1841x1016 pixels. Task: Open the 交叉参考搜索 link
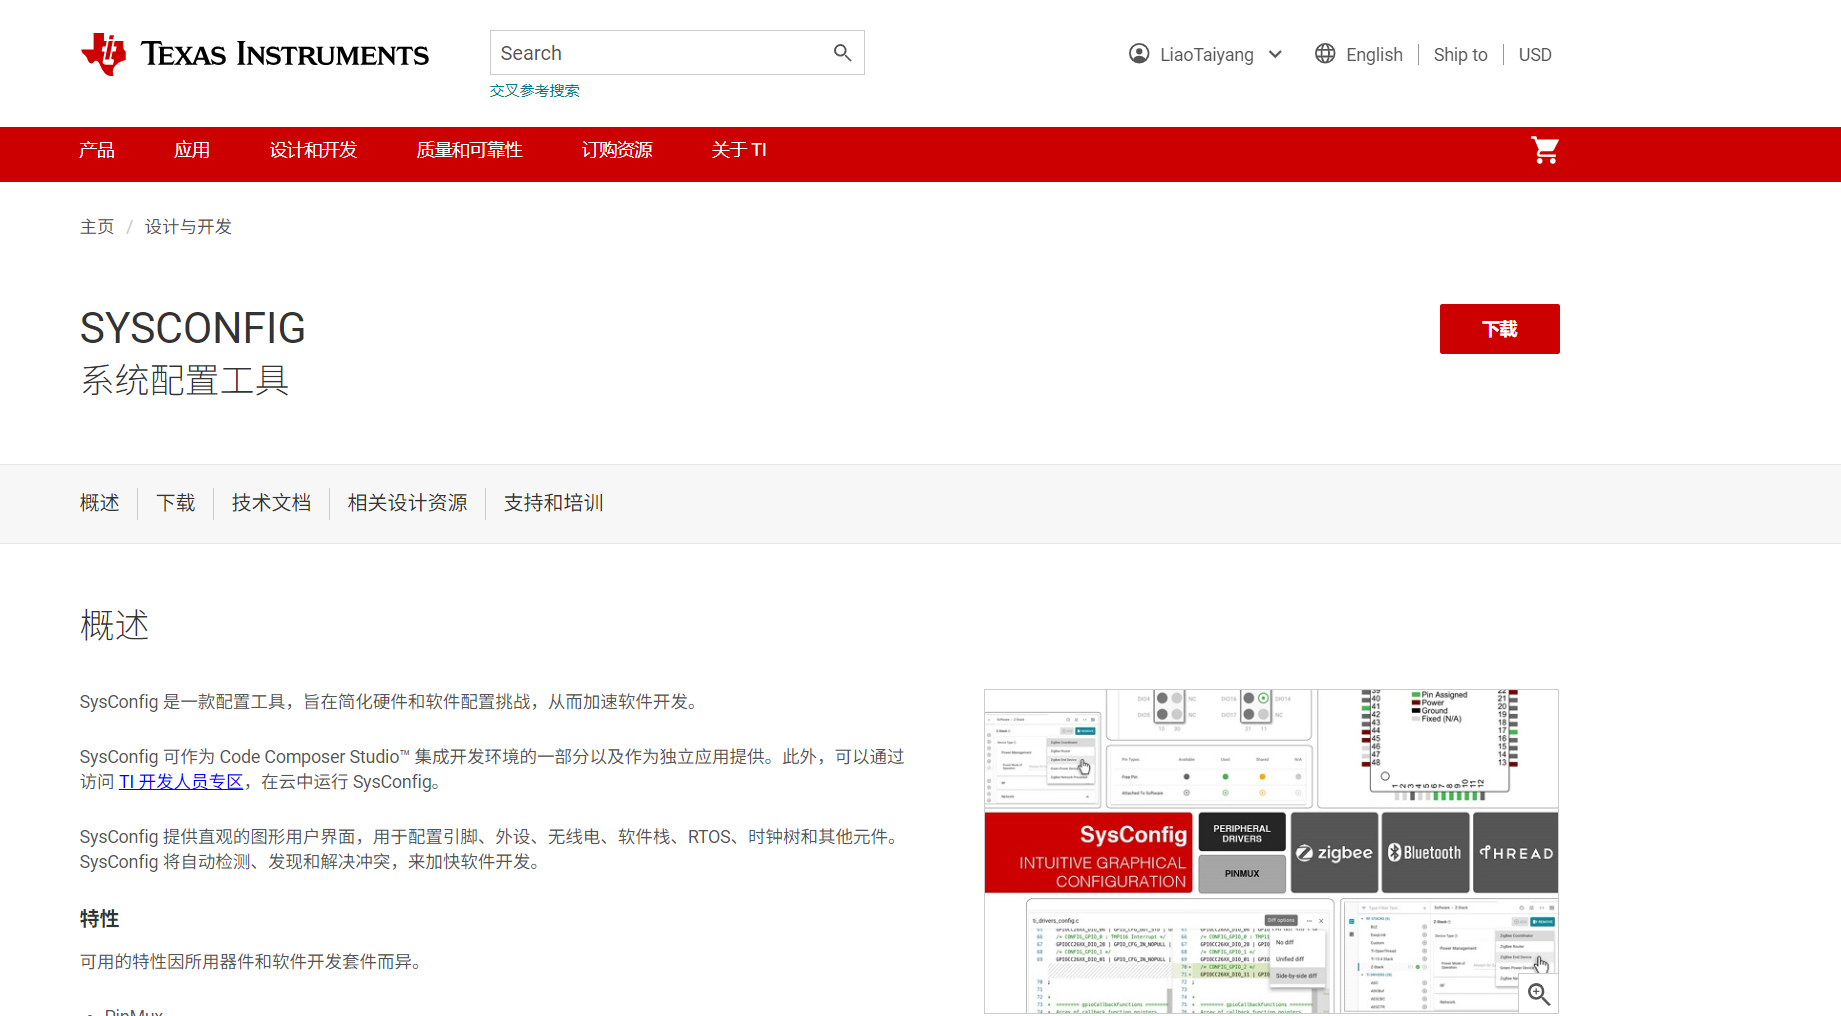tap(534, 91)
